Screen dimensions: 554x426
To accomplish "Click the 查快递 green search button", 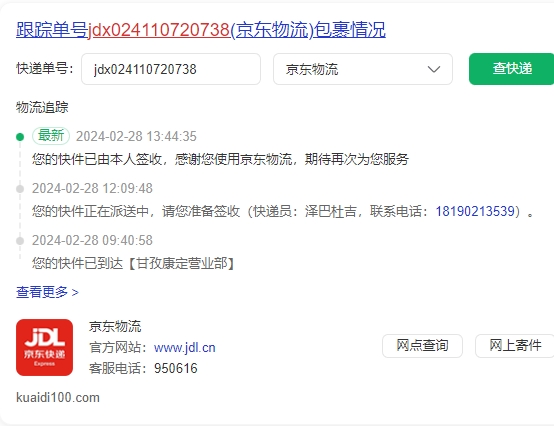I will coord(512,69).
